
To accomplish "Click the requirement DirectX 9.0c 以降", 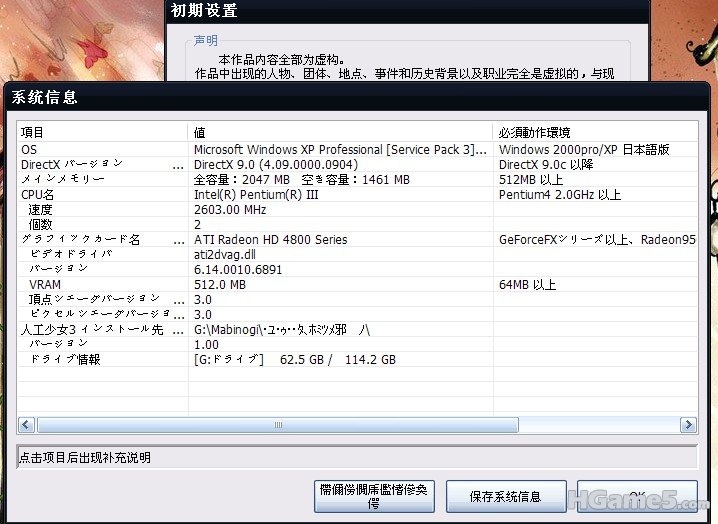I will [x=546, y=165].
